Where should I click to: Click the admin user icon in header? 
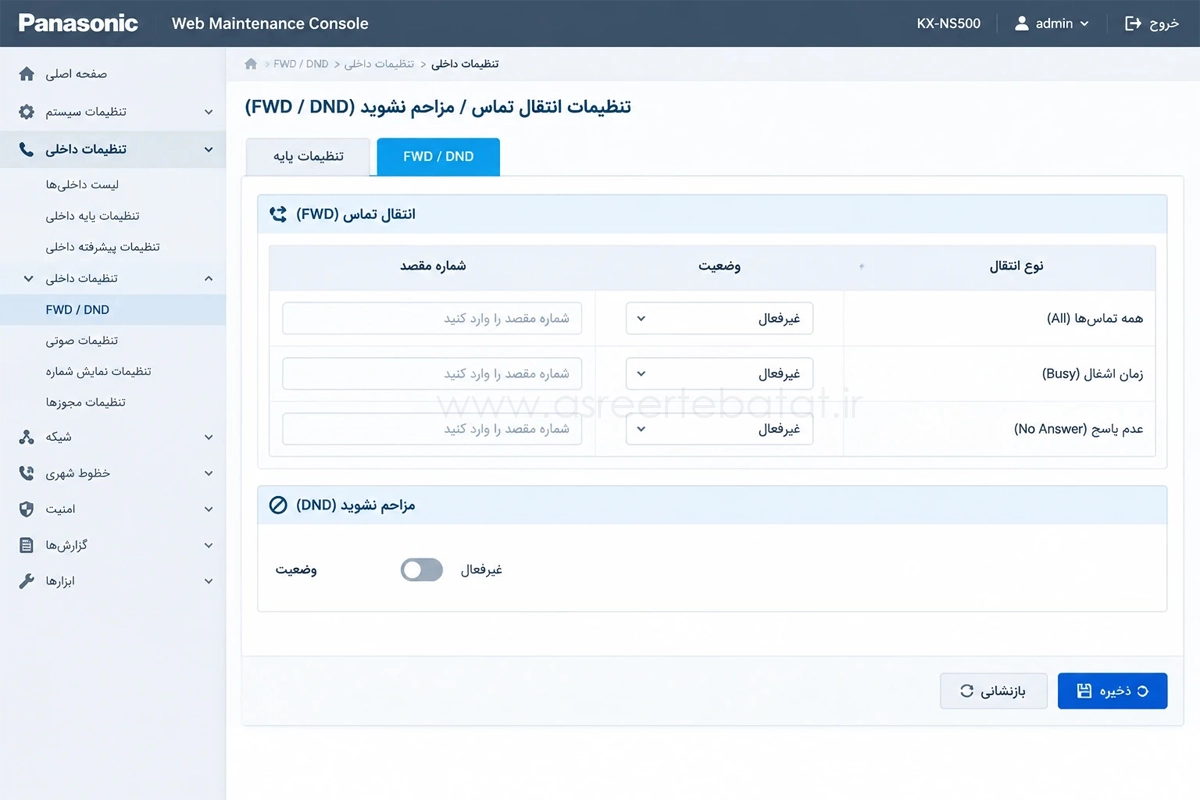click(1021, 23)
